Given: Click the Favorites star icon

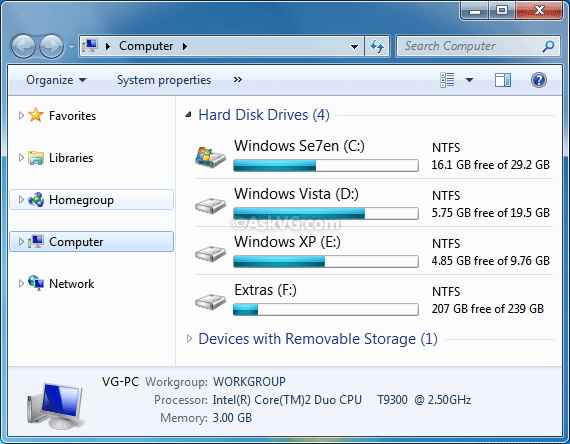Looking at the screenshot, I should pos(36,115).
